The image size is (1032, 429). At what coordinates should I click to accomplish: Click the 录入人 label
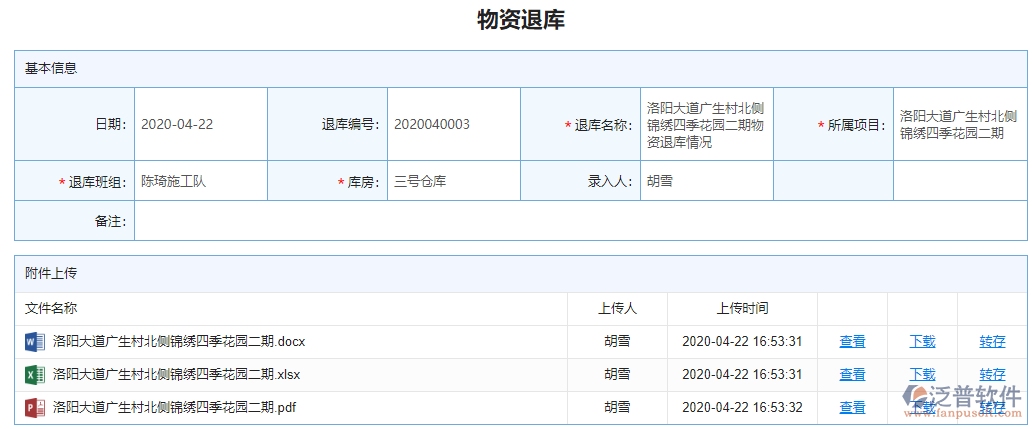tap(609, 182)
